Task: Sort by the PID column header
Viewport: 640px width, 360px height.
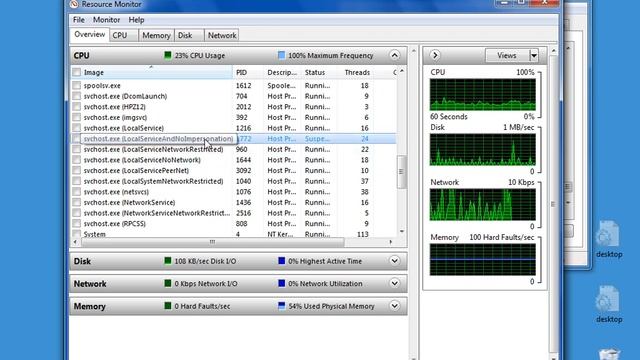Action: (x=248, y=72)
